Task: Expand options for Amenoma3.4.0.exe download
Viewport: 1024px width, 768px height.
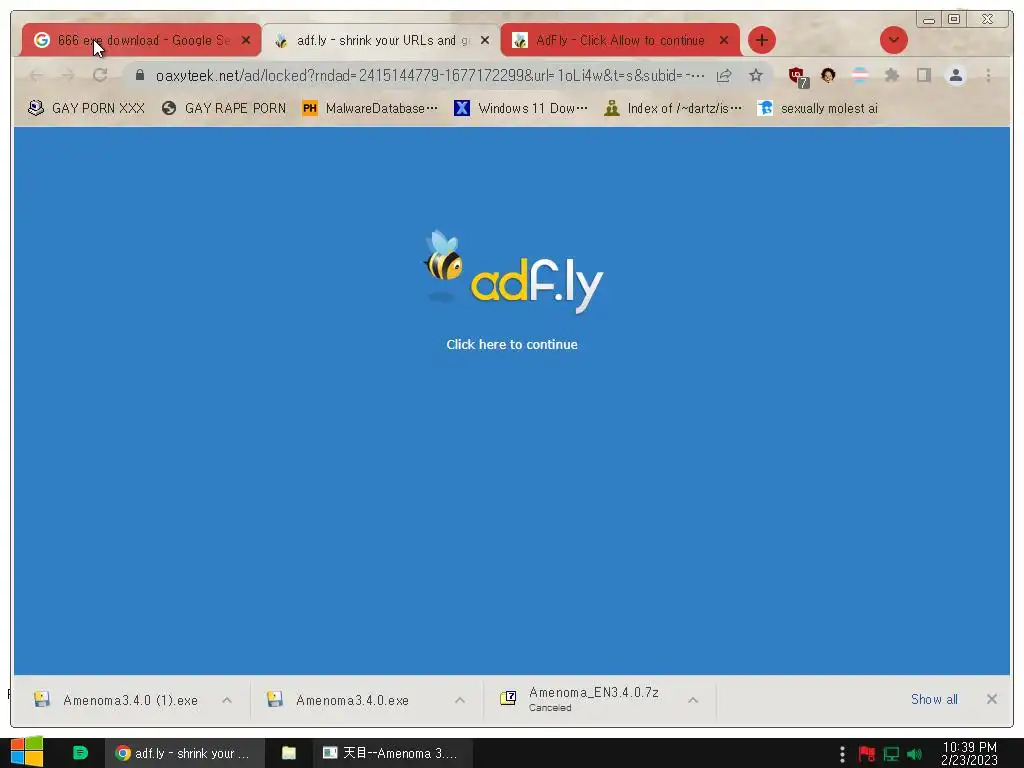Action: pyautogui.click(x=460, y=700)
